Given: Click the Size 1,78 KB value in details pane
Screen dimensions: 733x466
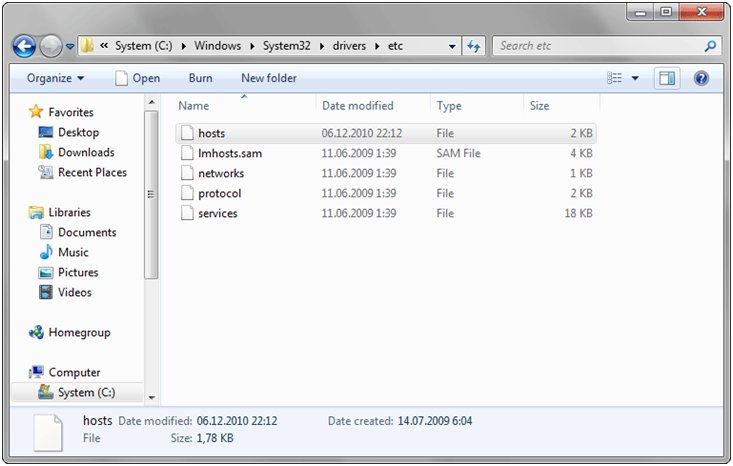Looking at the screenshot, I should [x=215, y=438].
